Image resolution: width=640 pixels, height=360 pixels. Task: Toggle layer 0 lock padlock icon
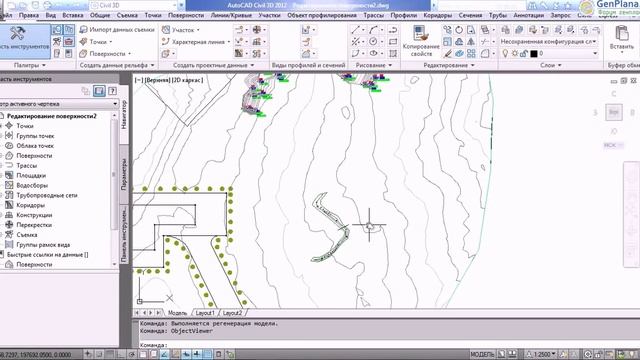[x=524, y=53]
